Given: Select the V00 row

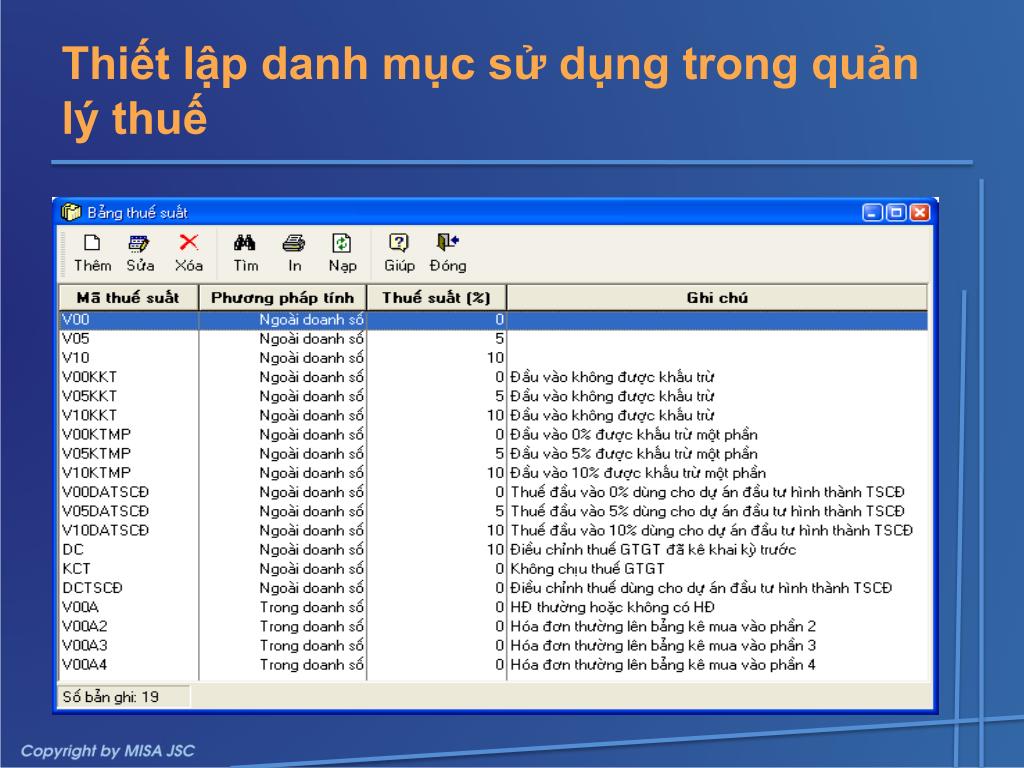Looking at the screenshot, I should click(493, 320).
